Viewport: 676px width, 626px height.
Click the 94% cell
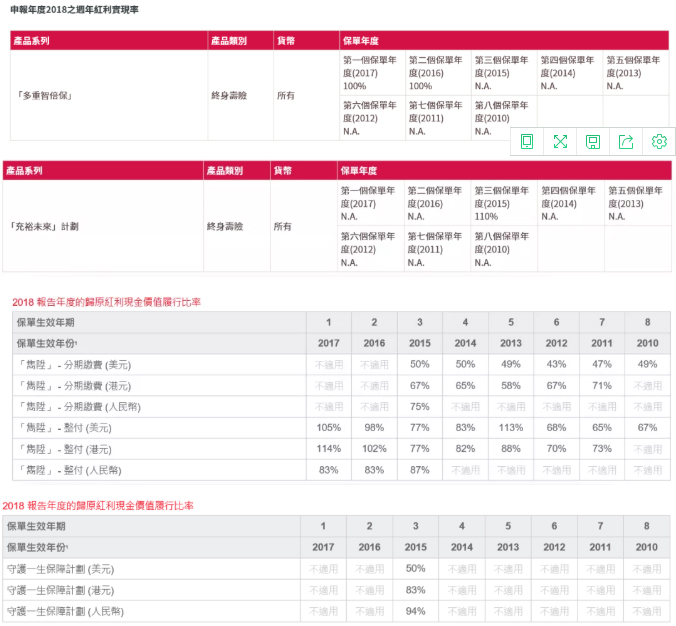[x=416, y=611]
